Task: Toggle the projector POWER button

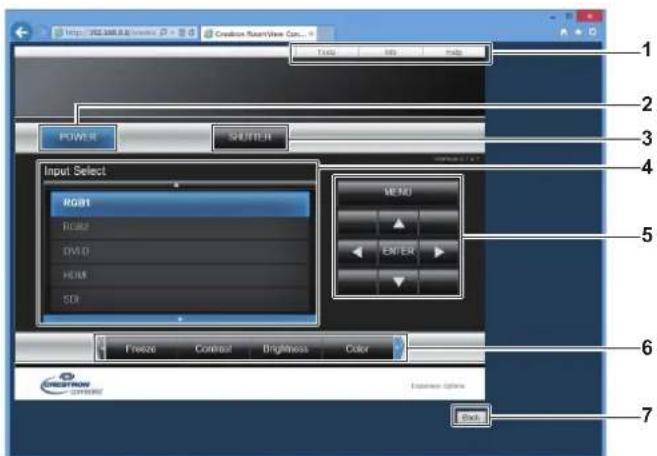Action: click(78, 137)
